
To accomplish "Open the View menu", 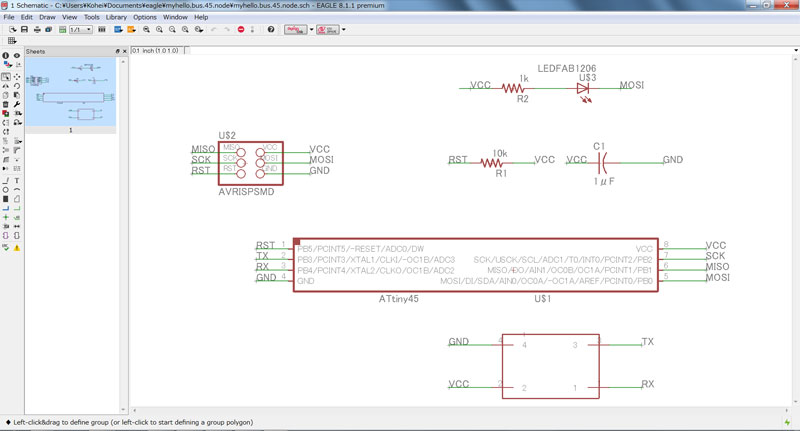I will pos(69,17).
